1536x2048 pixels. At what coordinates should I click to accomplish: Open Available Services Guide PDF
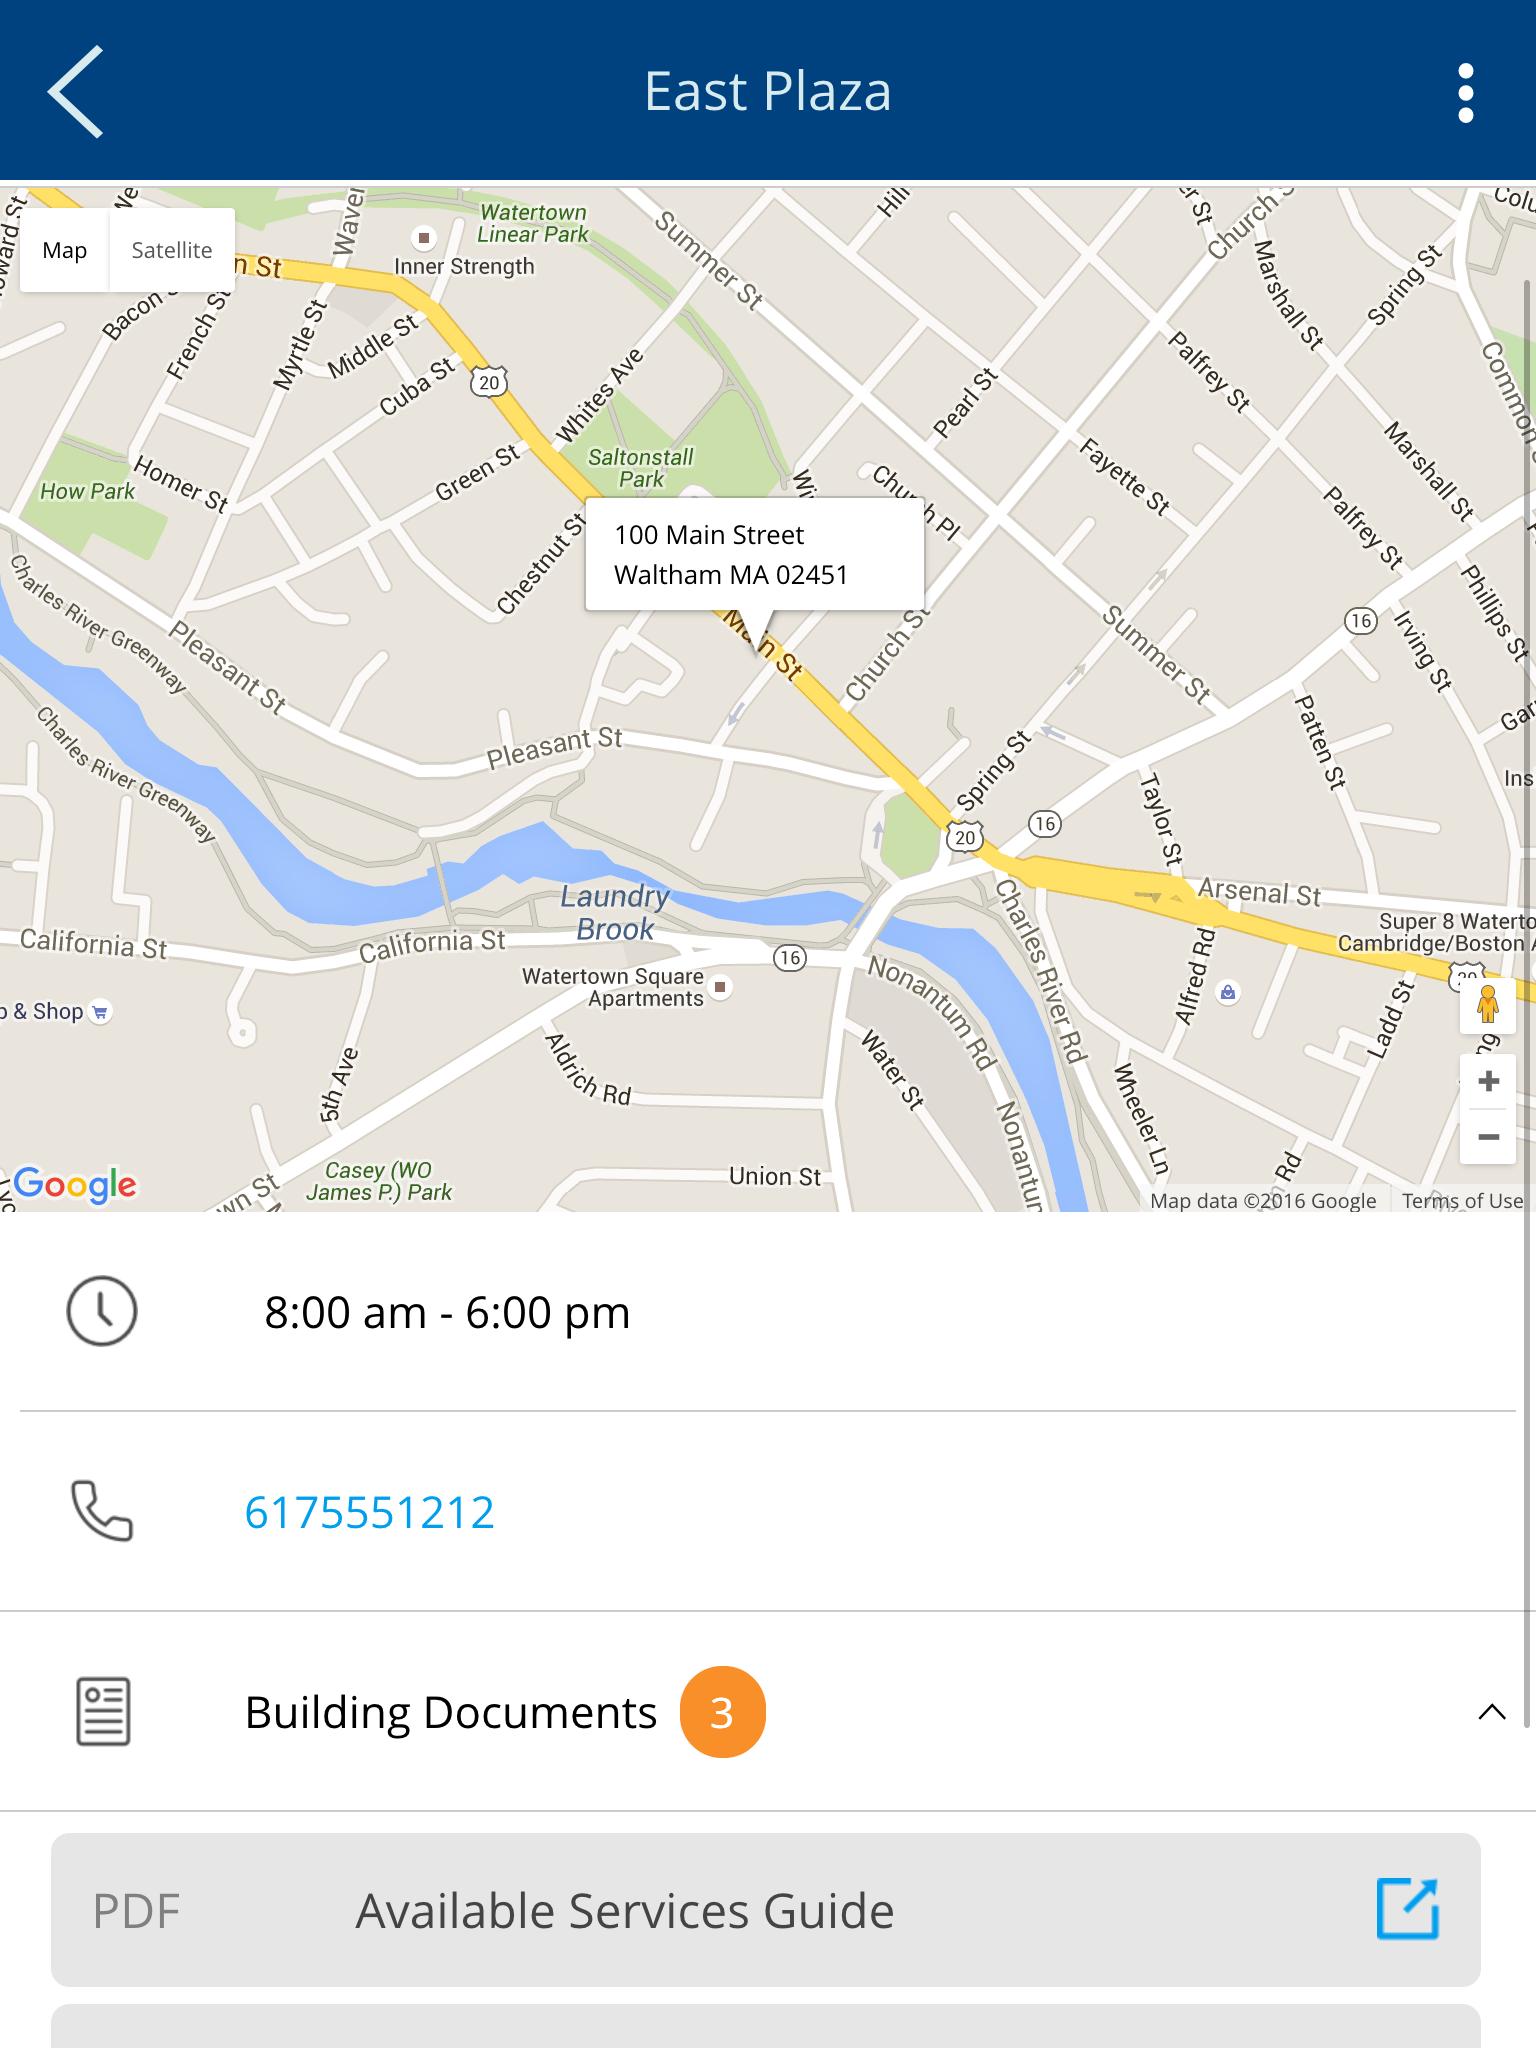coord(766,1910)
